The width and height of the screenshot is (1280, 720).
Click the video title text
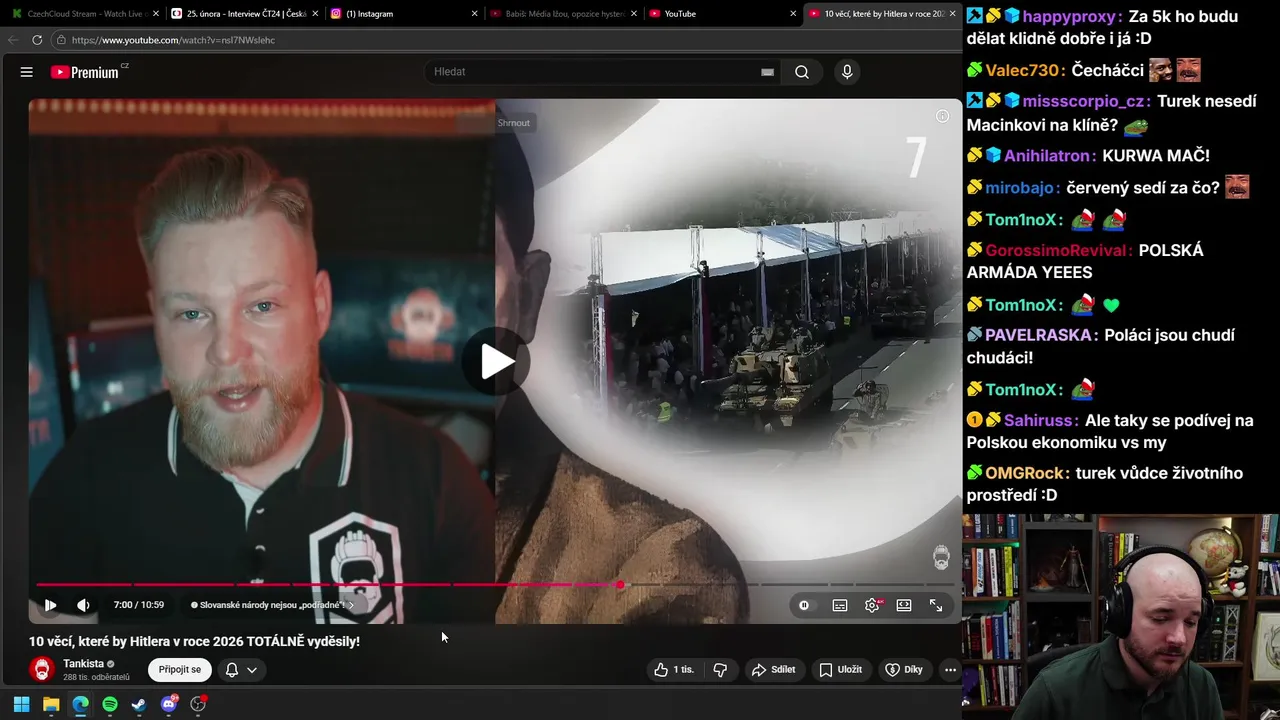tap(194, 641)
